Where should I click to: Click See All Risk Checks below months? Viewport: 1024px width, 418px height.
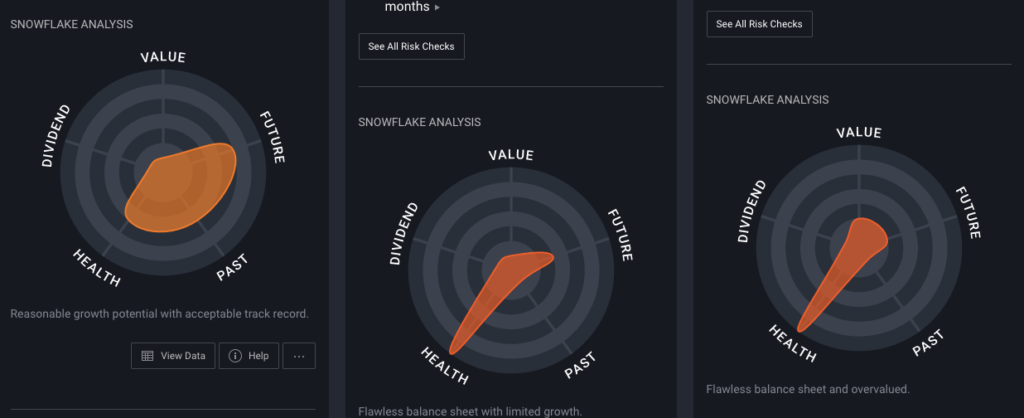pyautogui.click(x=411, y=46)
